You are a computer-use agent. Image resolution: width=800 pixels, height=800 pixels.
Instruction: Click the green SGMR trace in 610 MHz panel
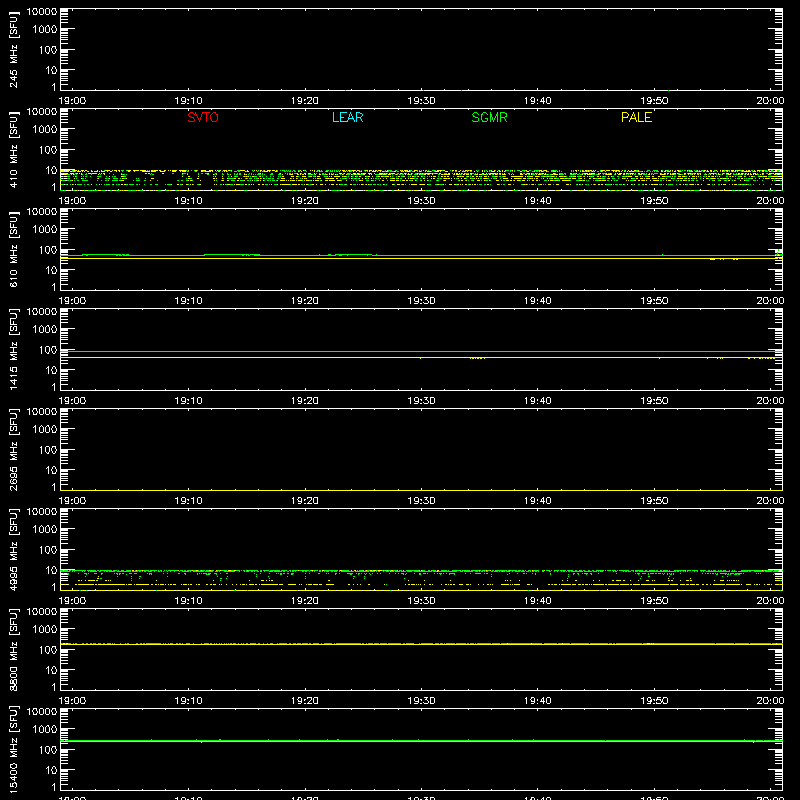421,255
